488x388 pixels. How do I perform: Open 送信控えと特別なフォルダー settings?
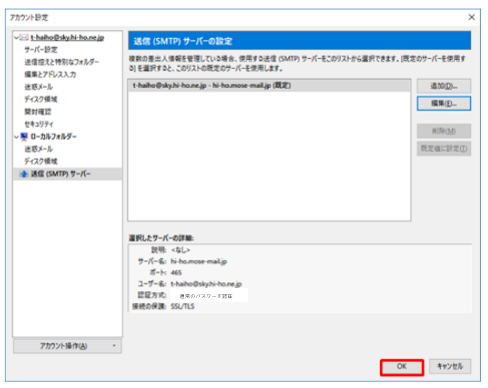tap(61, 62)
